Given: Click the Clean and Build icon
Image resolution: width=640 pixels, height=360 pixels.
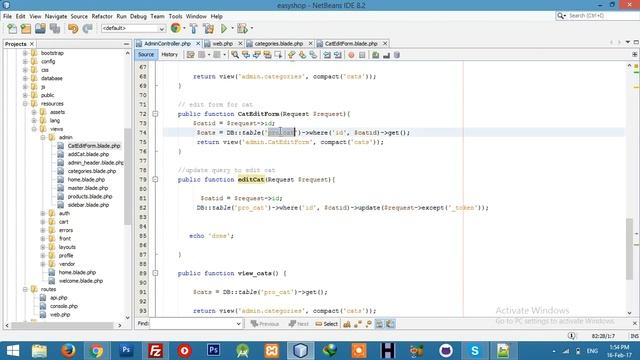Looking at the screenshot, I should (x=209, y=28).
